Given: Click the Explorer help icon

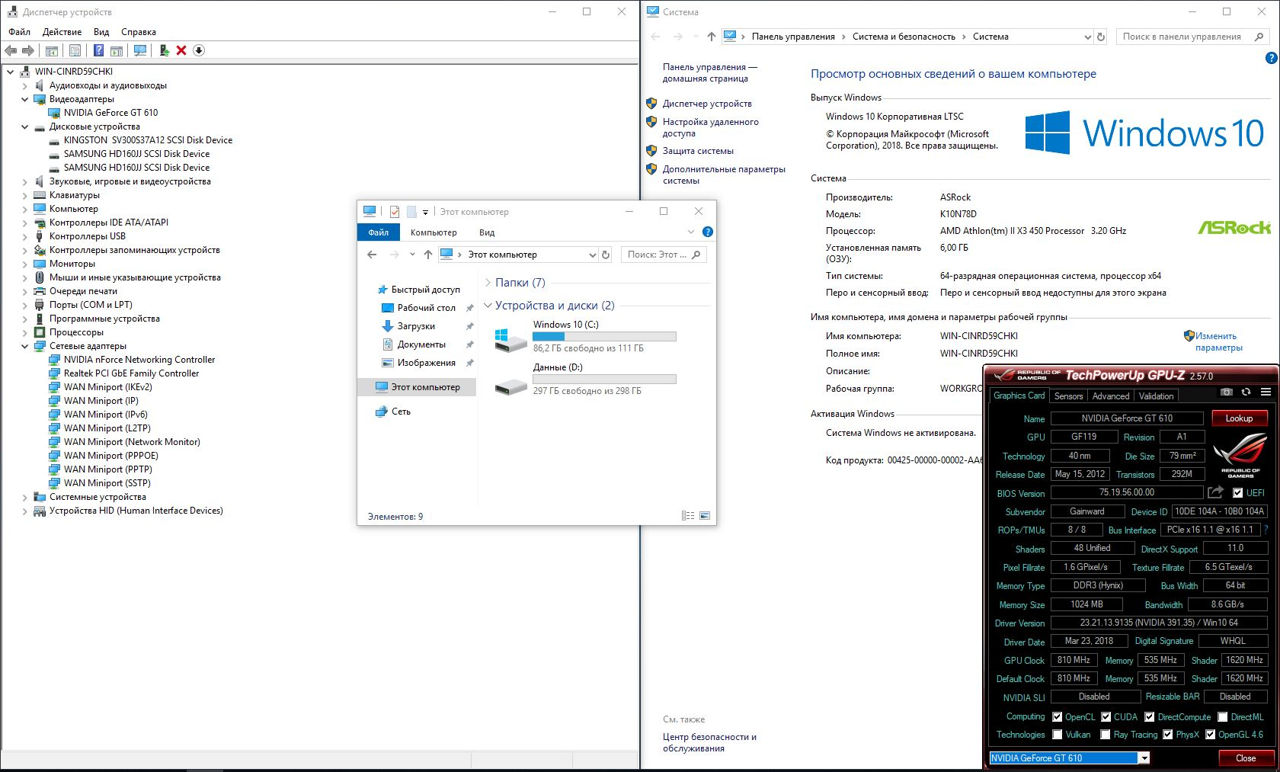Looking at the screenshot, I should 708,232.
